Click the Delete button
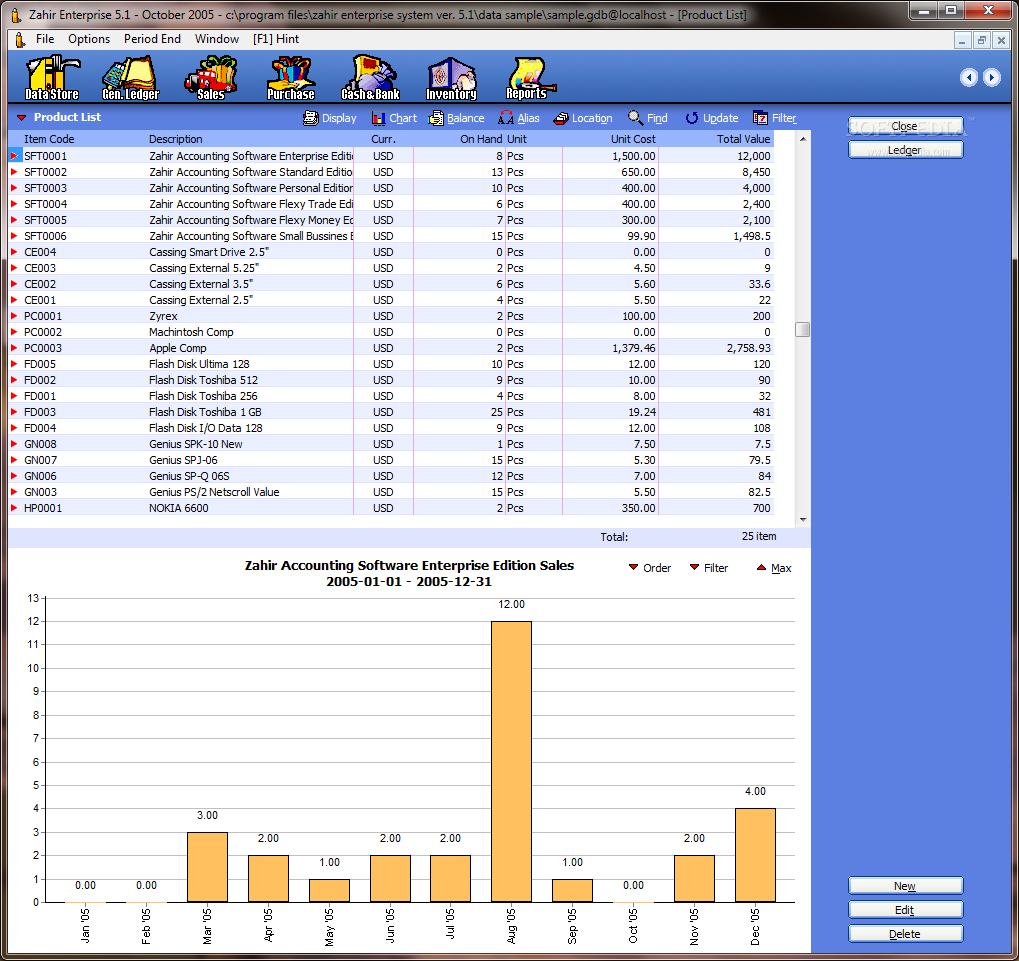This screenshot has height=961, width=1019. pos(905,934)
